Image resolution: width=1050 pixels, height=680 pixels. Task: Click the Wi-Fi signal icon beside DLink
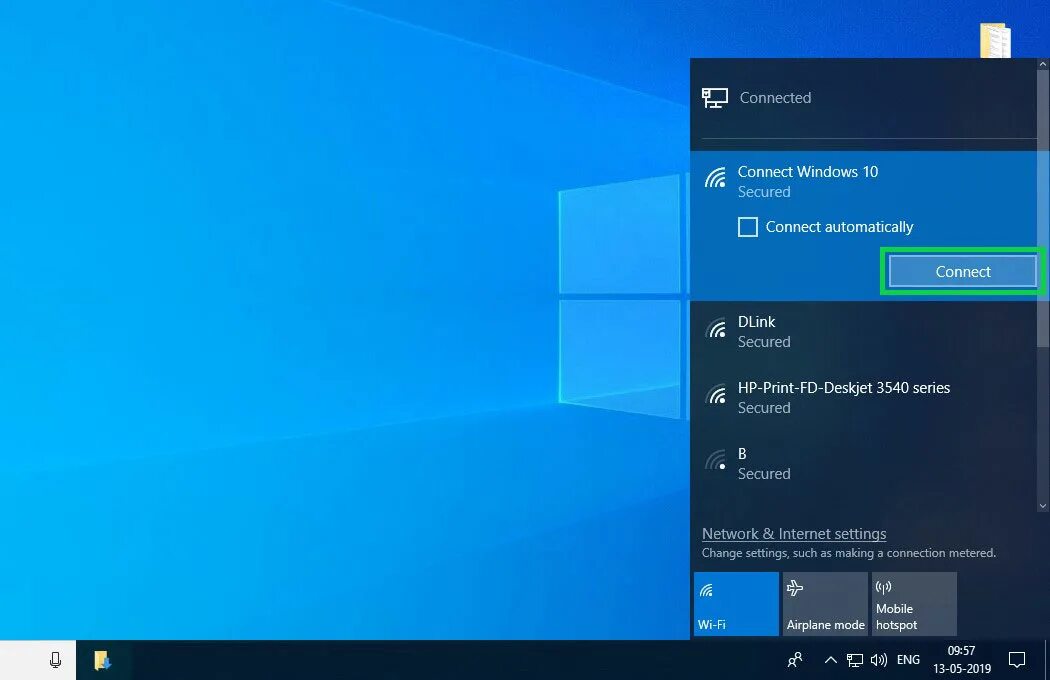tap(716, 329)
